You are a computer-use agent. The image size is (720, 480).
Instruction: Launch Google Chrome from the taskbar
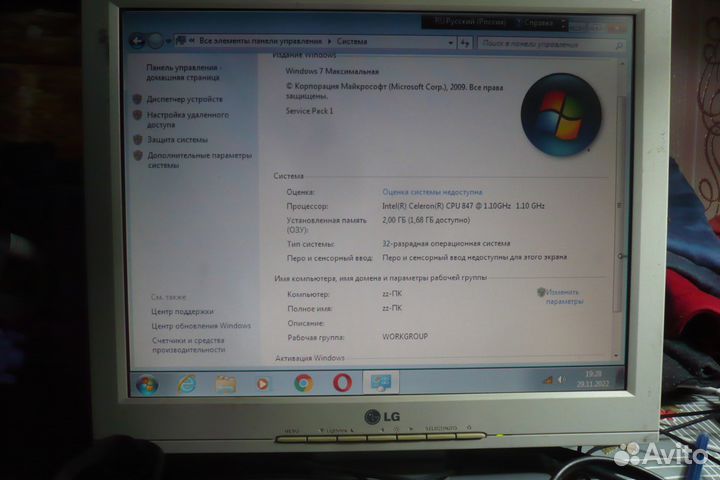coord(303,382)
